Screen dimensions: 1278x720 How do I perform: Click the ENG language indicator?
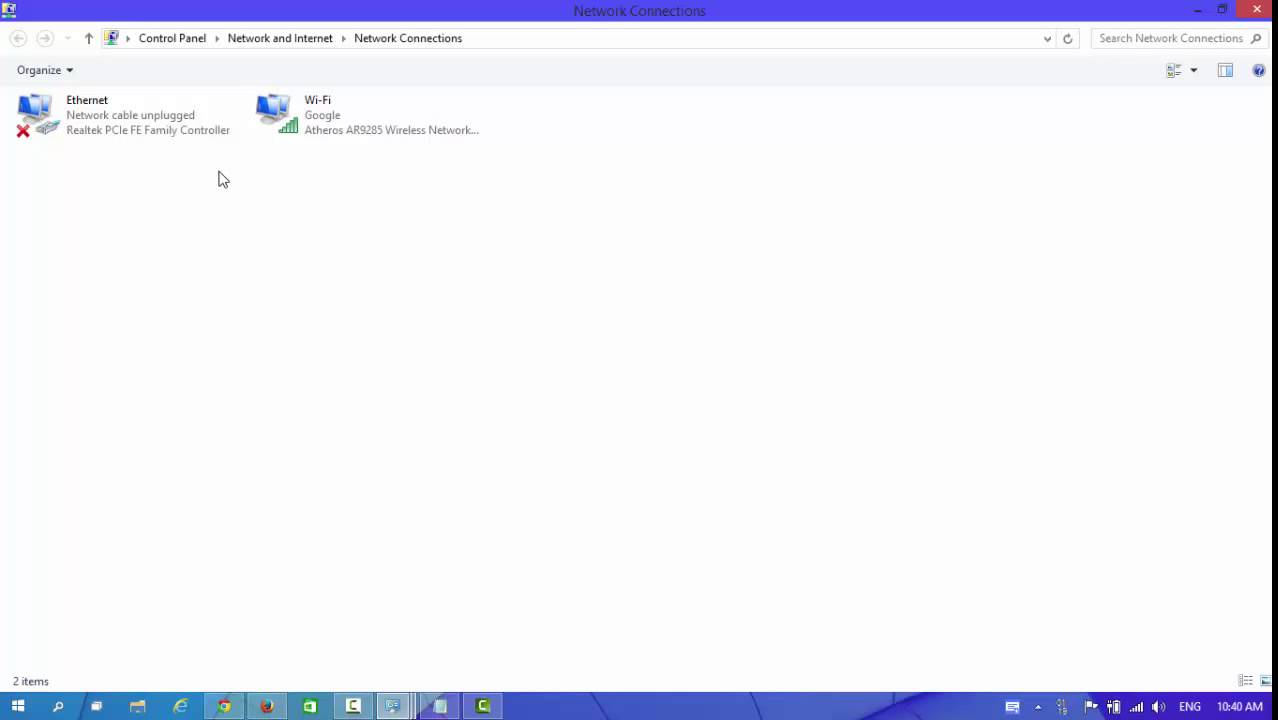(x=1190, y=707)
